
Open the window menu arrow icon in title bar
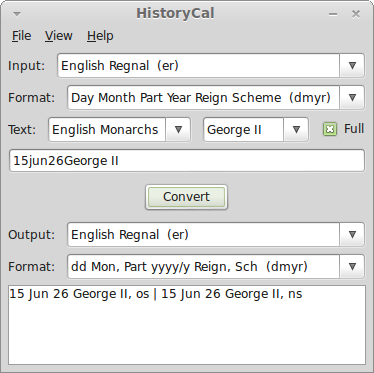point(17,14)
